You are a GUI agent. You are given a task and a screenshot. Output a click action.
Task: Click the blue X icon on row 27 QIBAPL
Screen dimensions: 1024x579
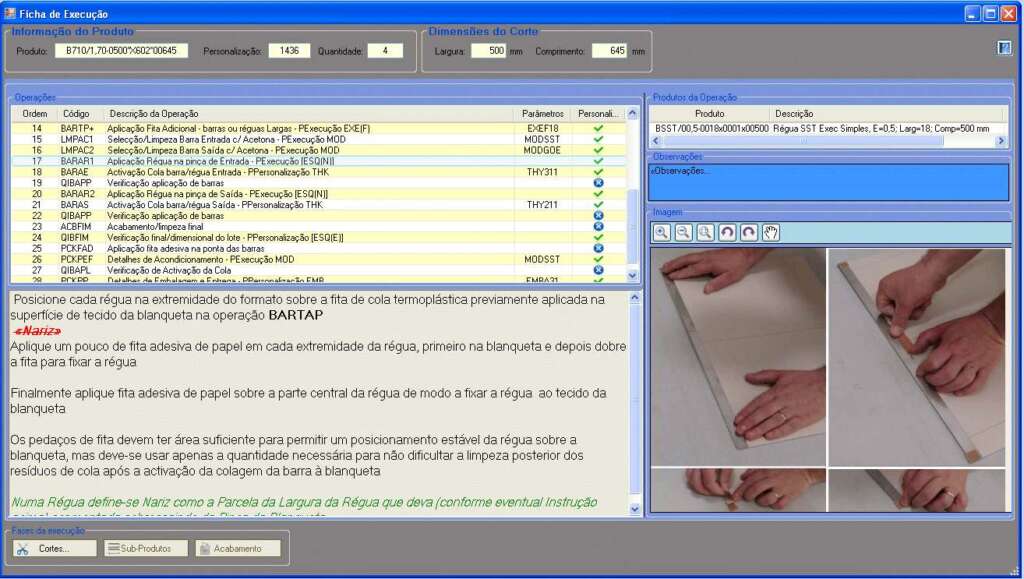[x=598, y=270]
